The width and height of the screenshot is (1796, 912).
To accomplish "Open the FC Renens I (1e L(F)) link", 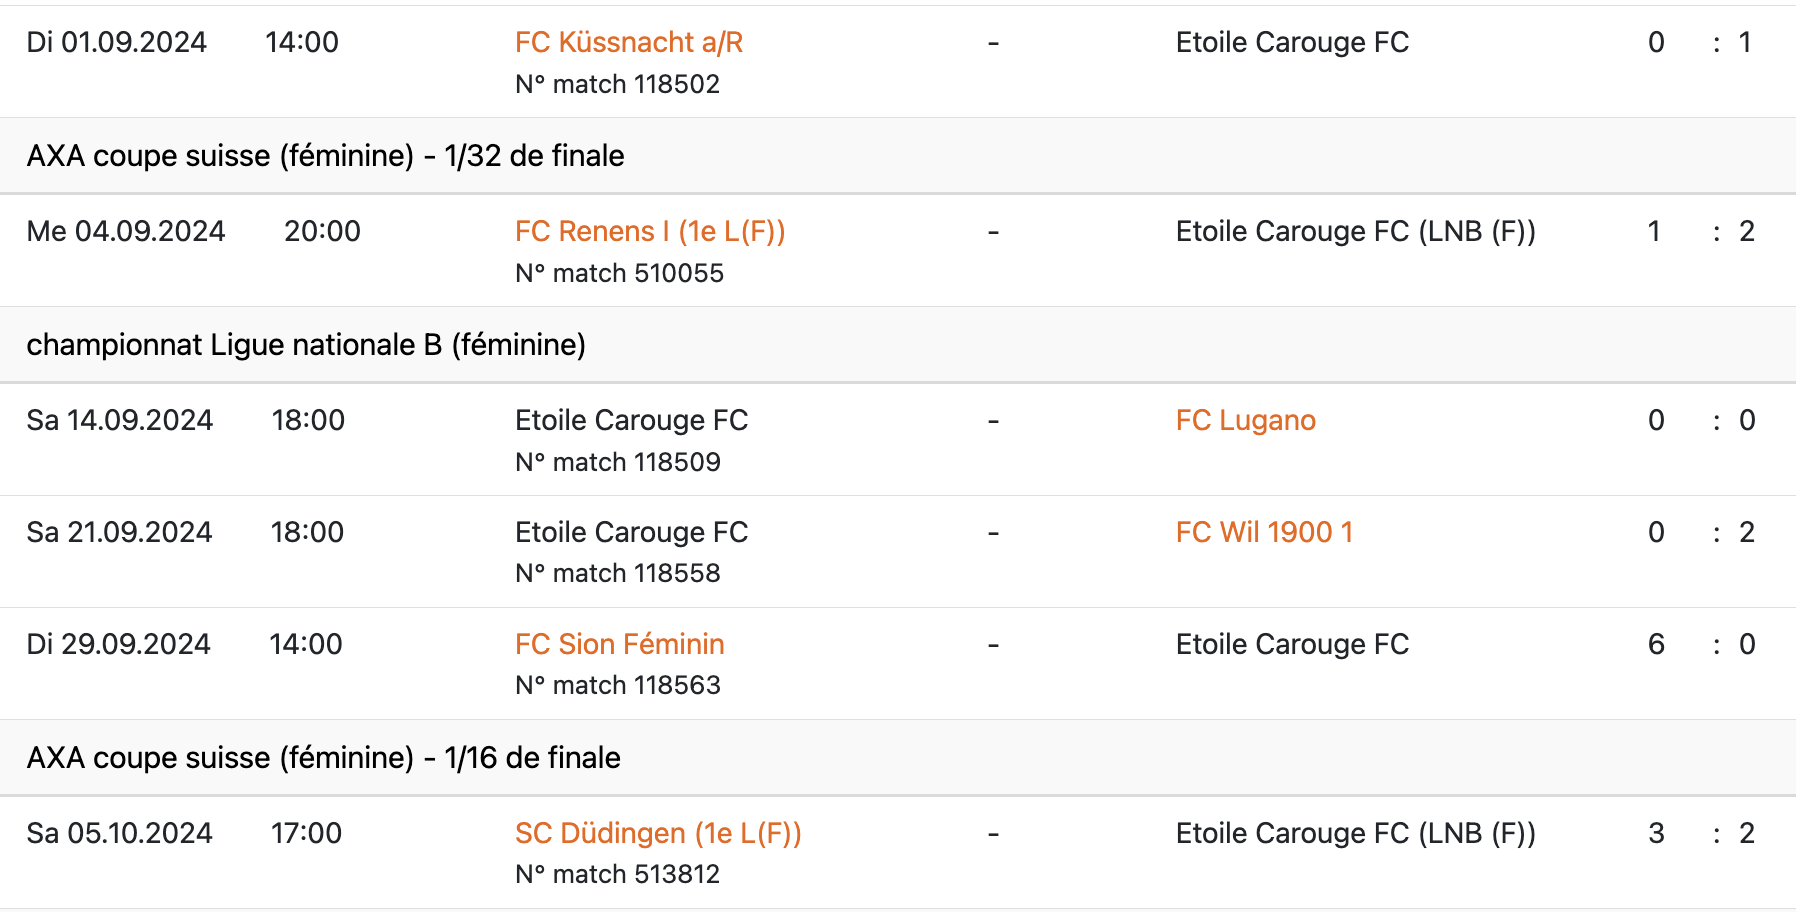I will pyautogui.click(x=649, y=231).
